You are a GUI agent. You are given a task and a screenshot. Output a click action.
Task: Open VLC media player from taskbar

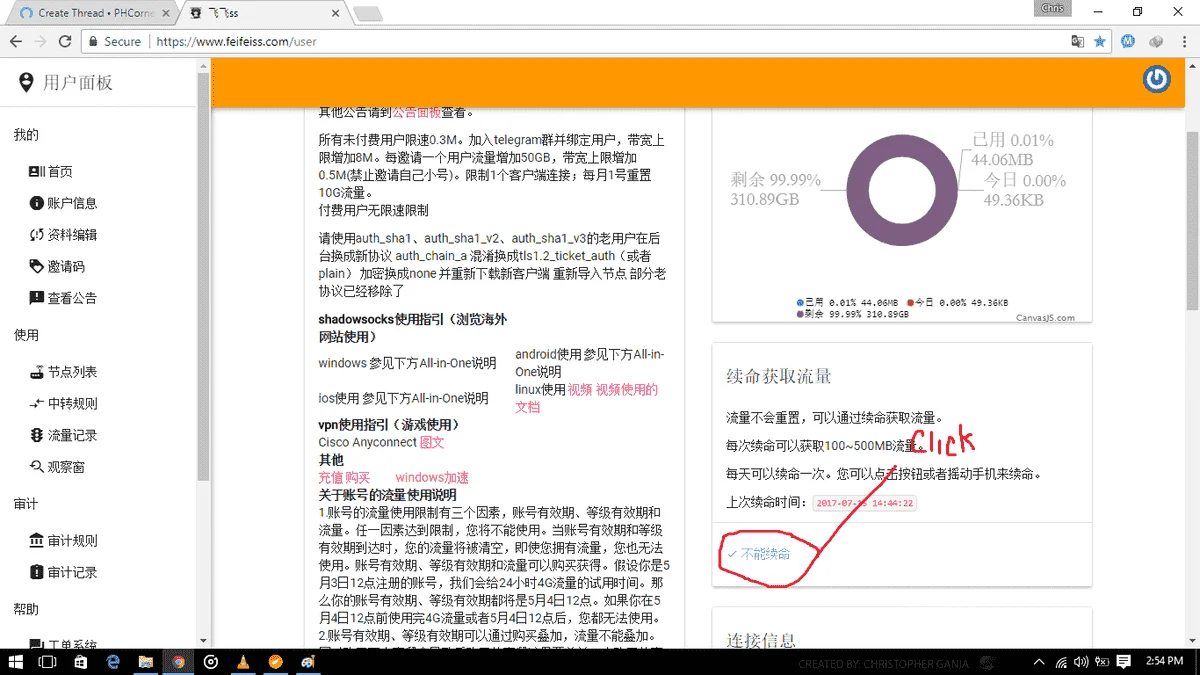point(243,661)
